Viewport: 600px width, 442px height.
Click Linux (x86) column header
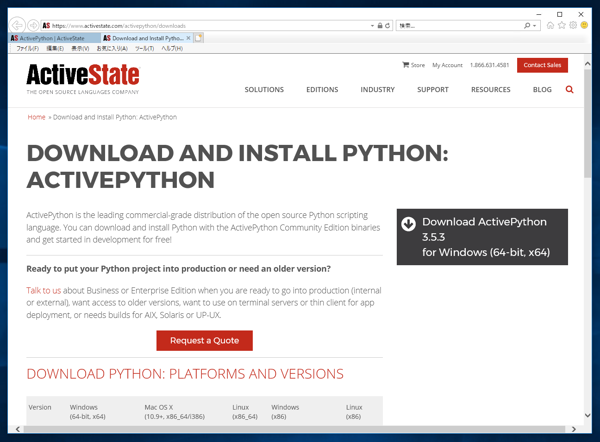click(354, 412)
